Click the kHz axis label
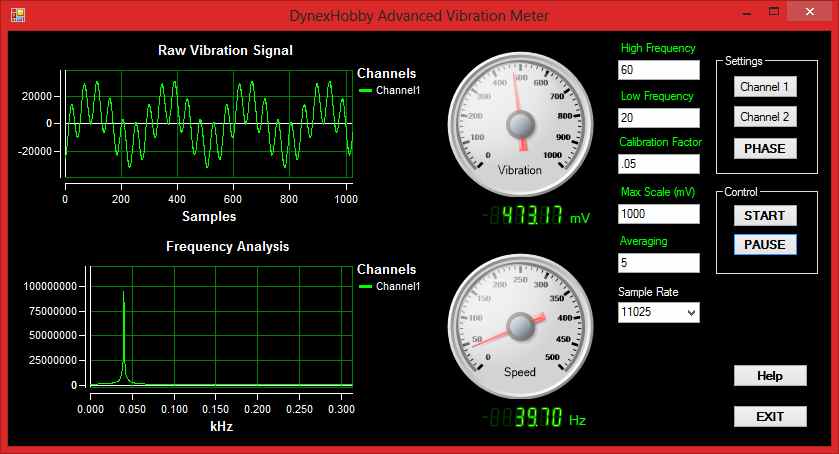Screen dimensions: 839x454 pyautogui.click(x=222, y=427)
